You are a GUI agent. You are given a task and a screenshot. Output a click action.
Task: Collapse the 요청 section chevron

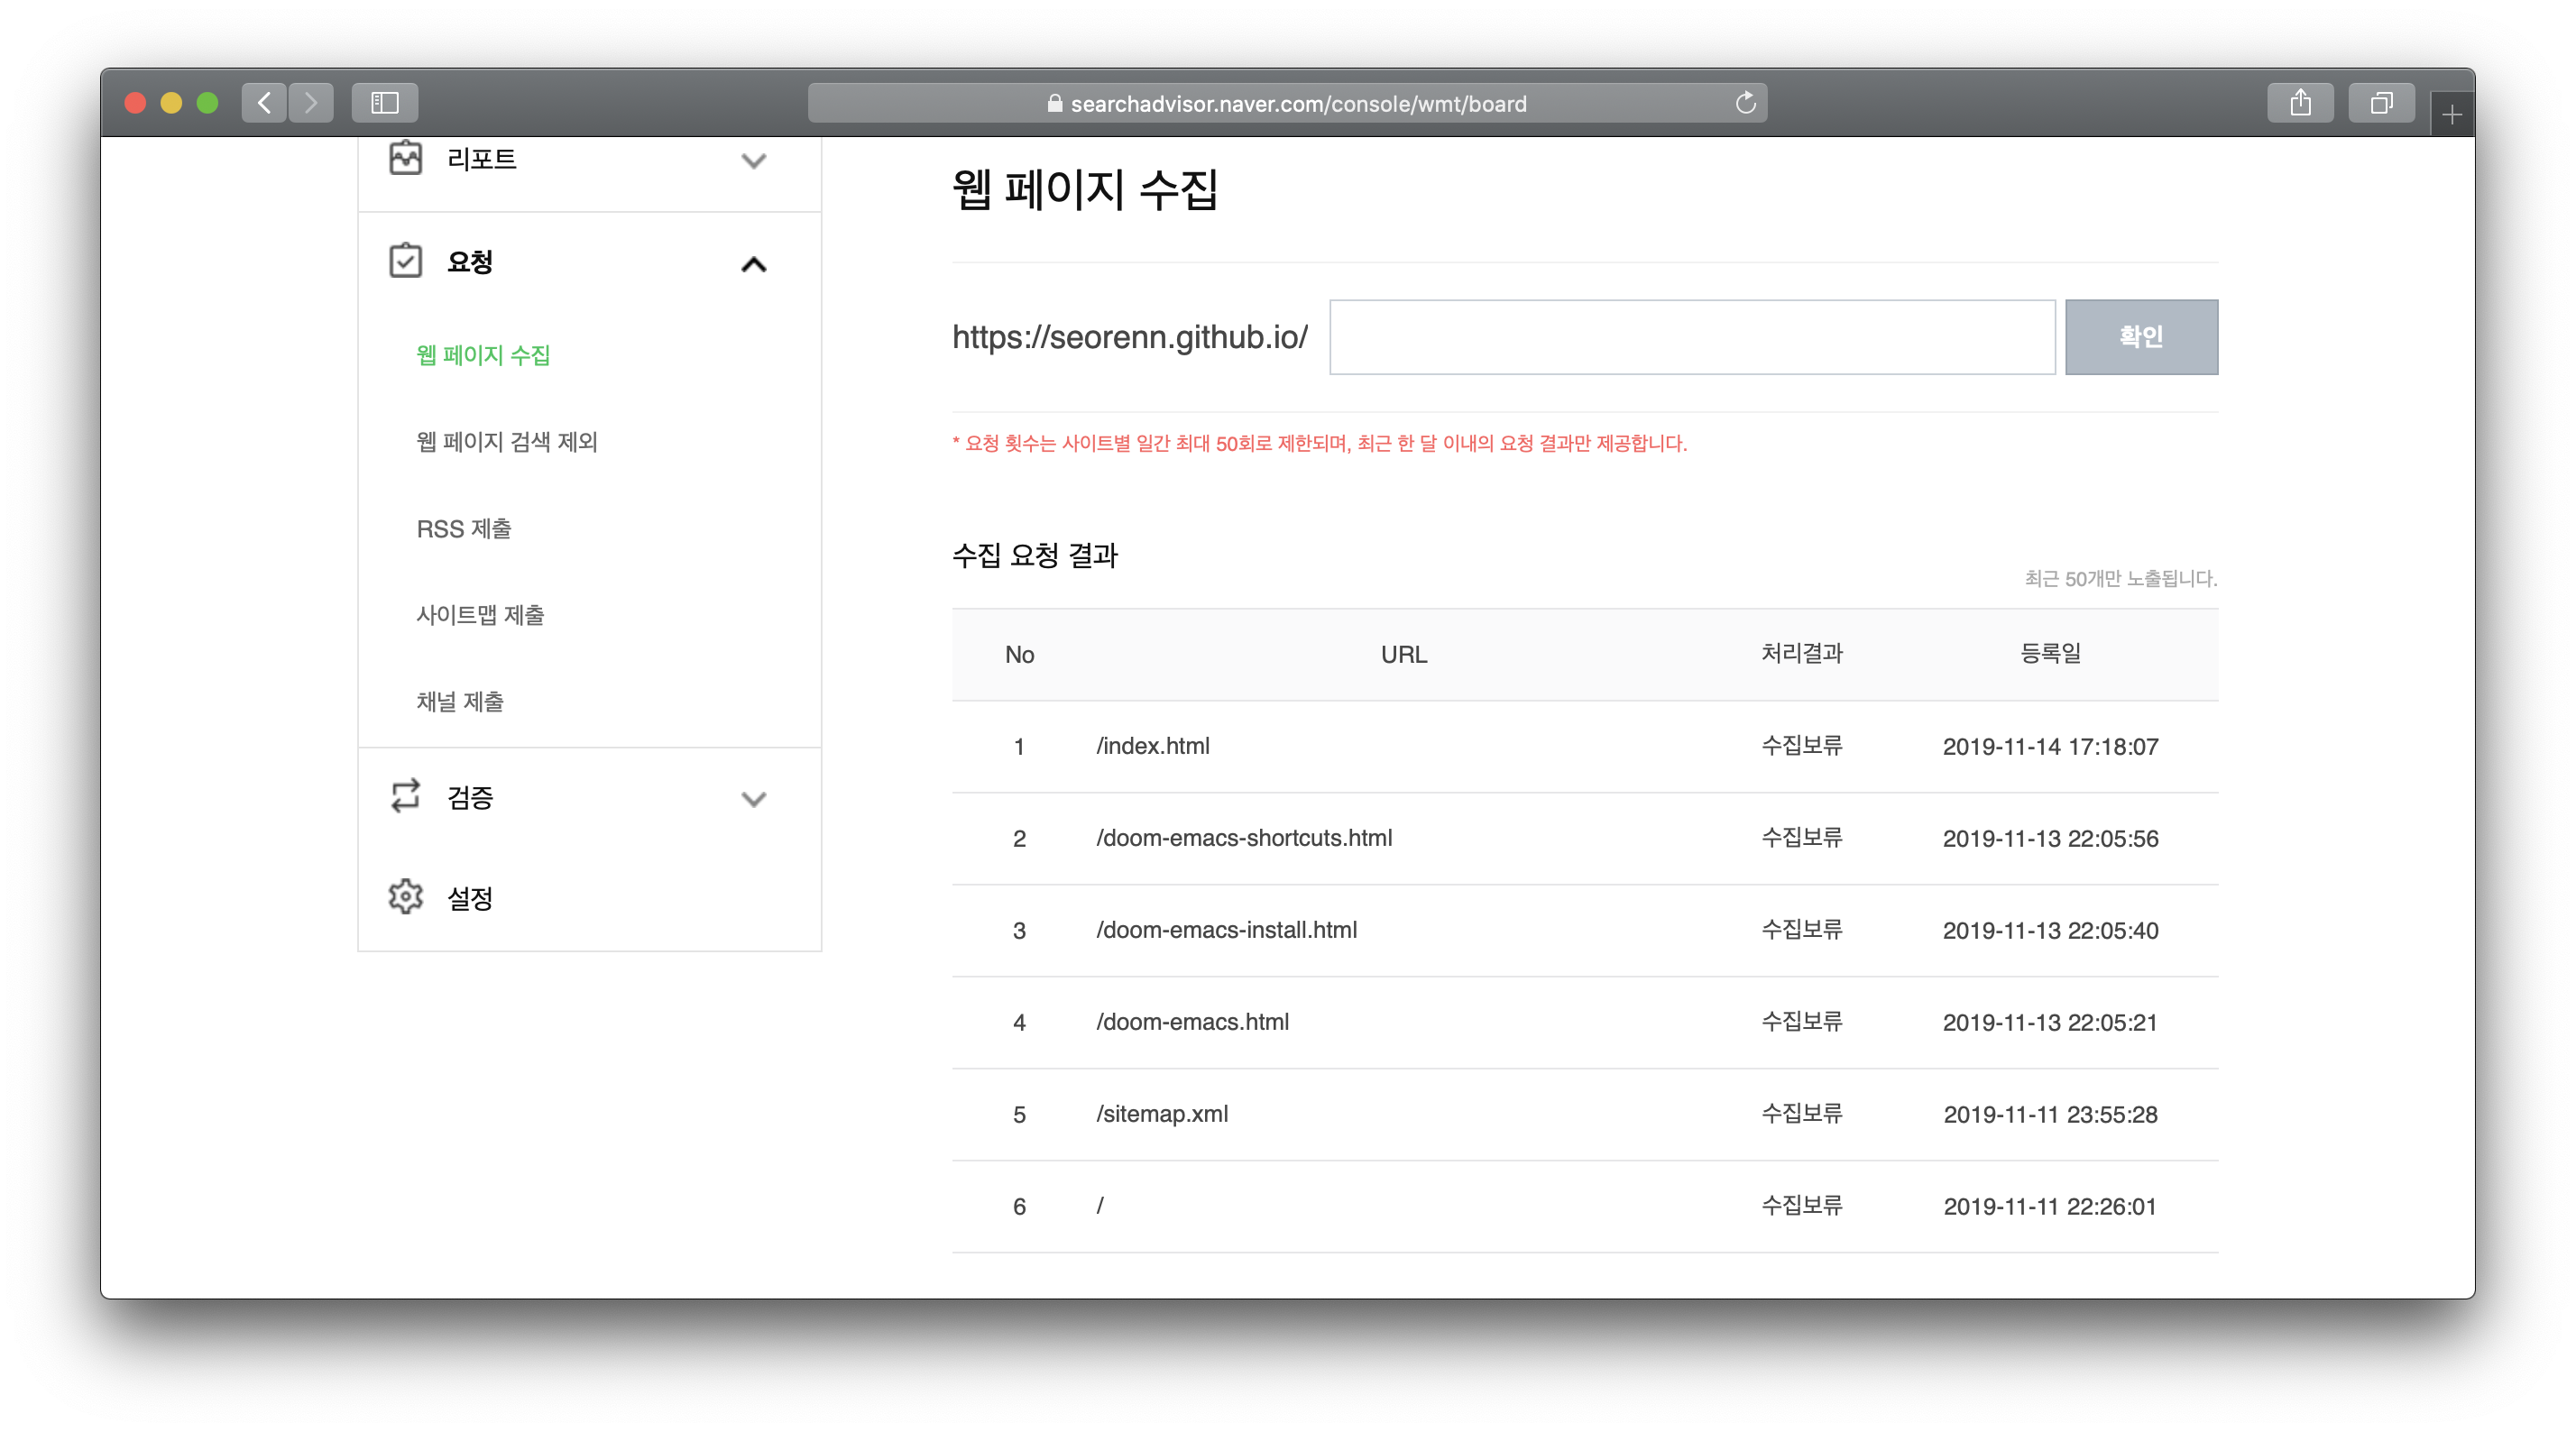(754, 265)
